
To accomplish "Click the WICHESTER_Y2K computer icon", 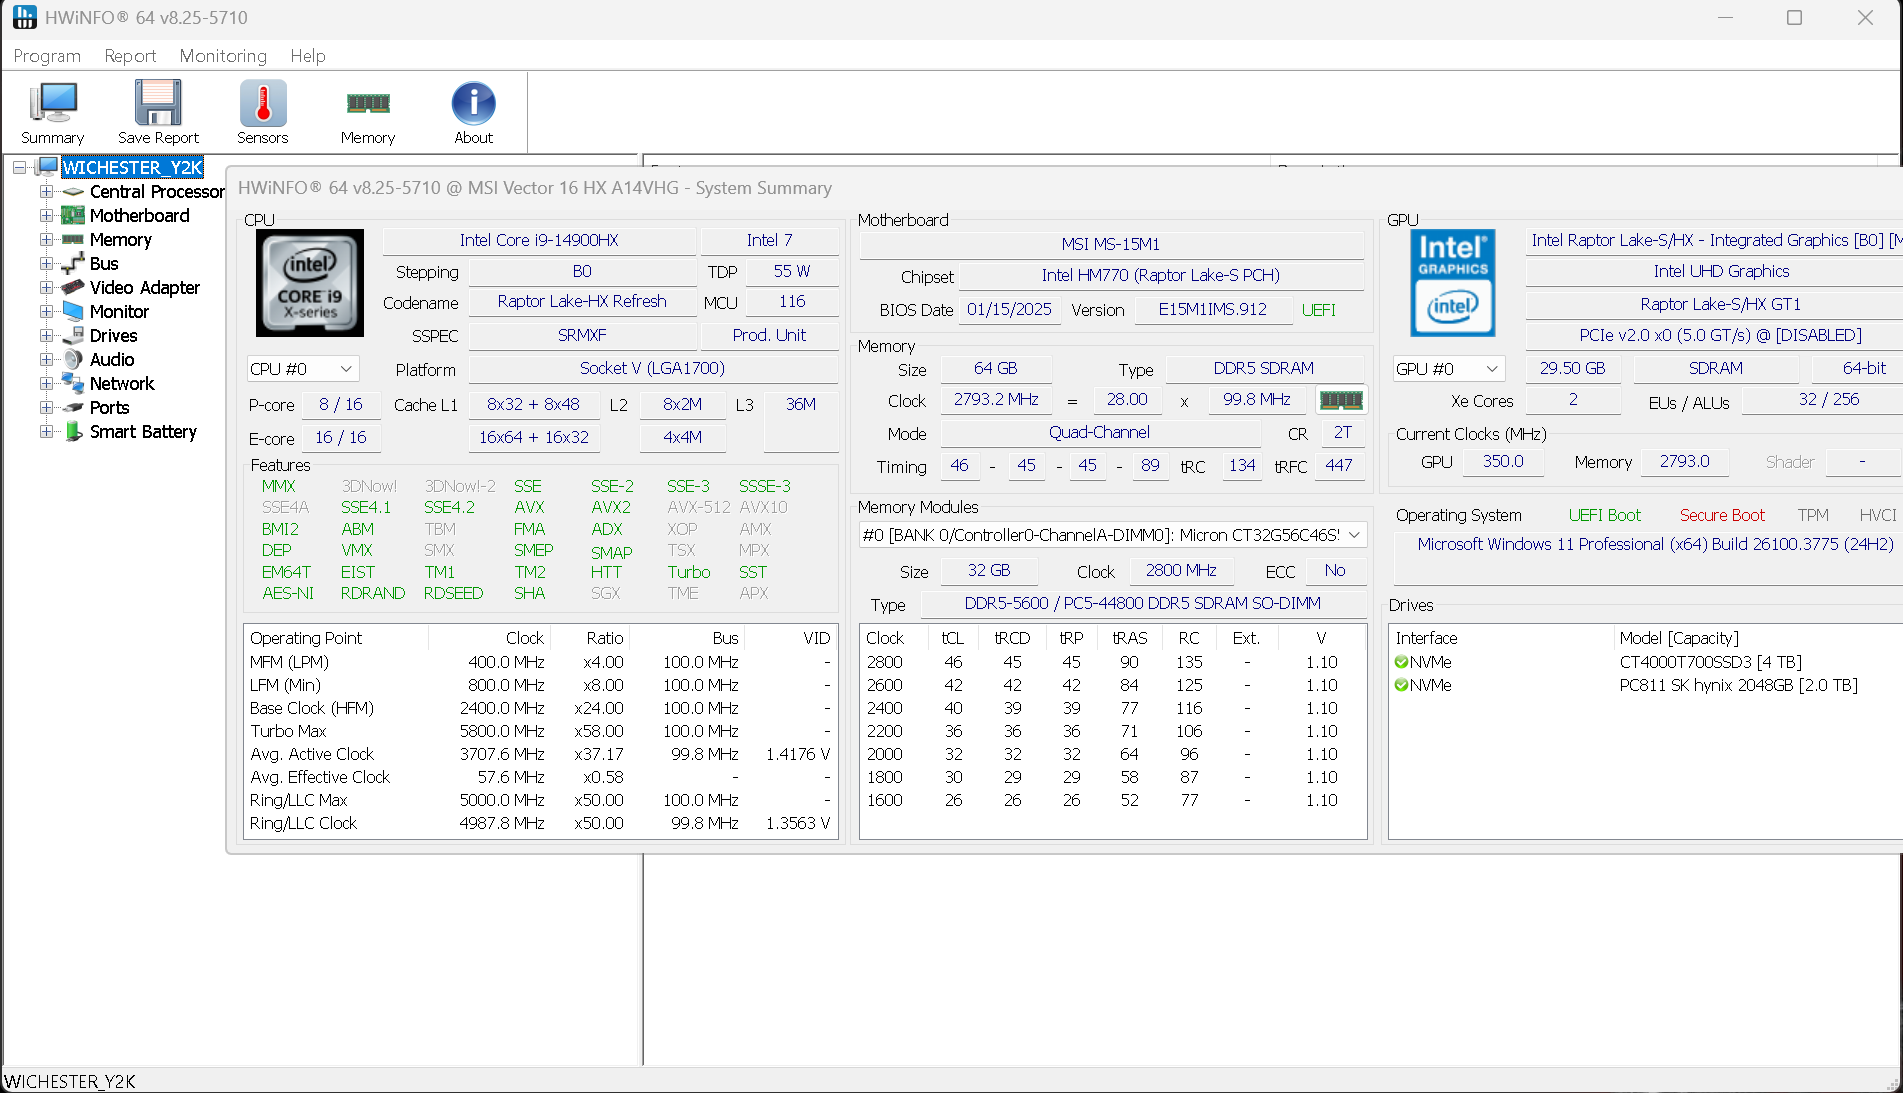I will (x=47, y=167).
